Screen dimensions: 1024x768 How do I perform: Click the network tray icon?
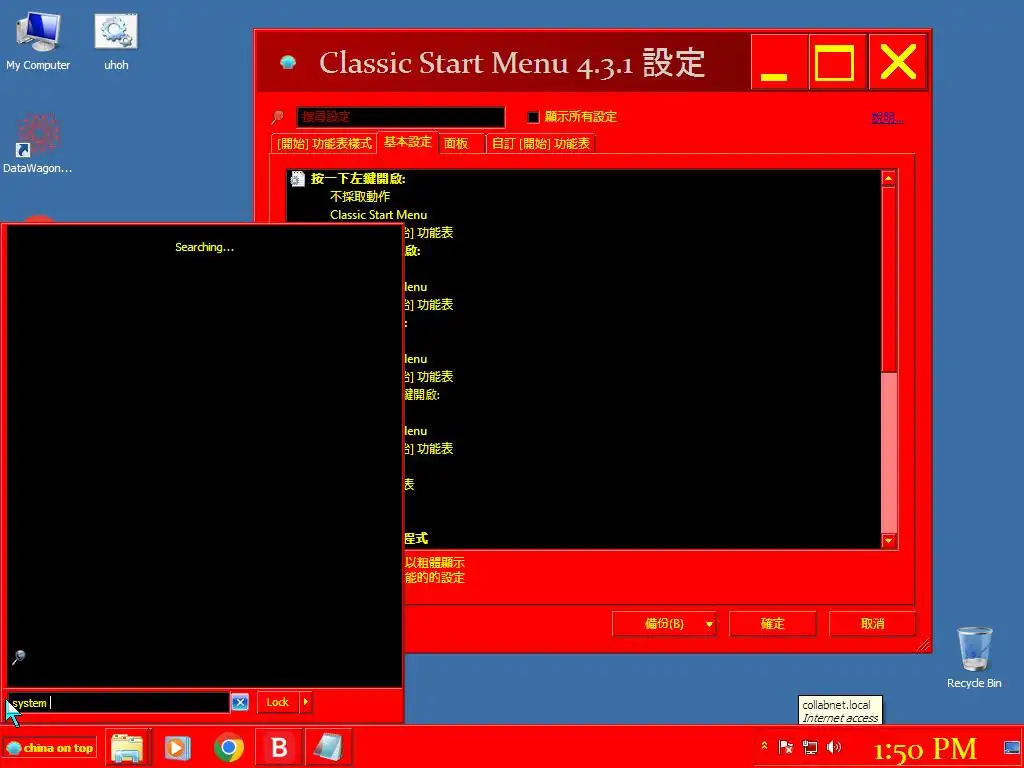pyautogui.click(x=810, y=747)
